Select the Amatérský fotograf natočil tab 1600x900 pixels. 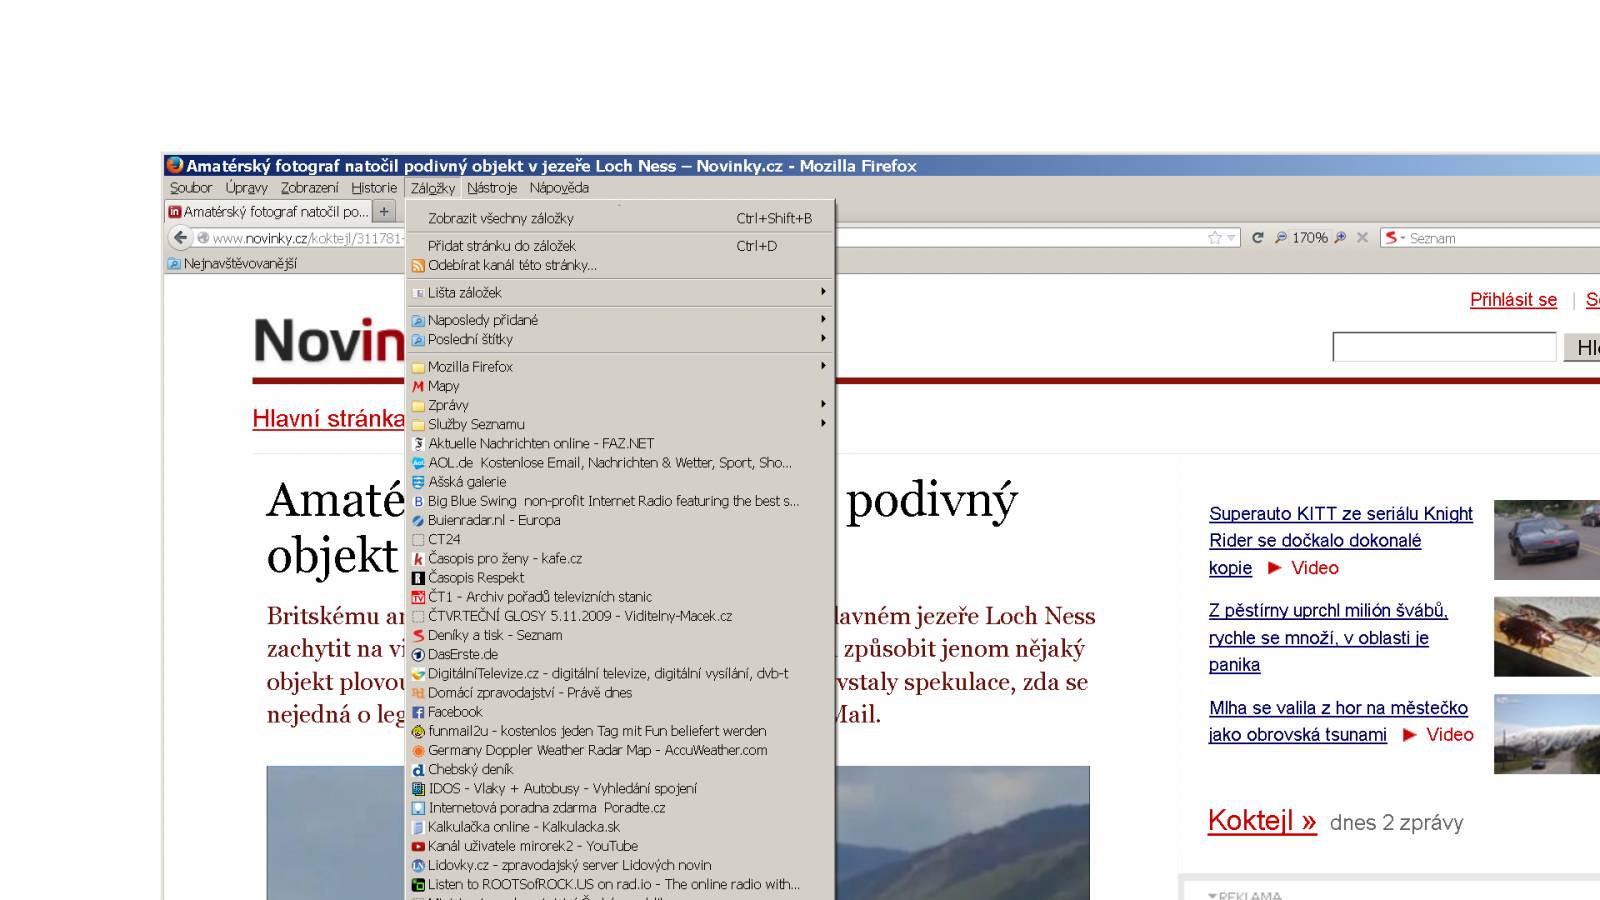(x=268, y=212)
